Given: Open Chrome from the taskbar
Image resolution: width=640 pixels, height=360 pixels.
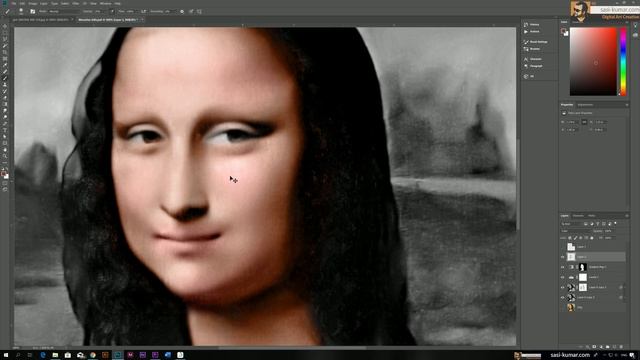Looking at the screenshot, I should (x=93, y=355).
